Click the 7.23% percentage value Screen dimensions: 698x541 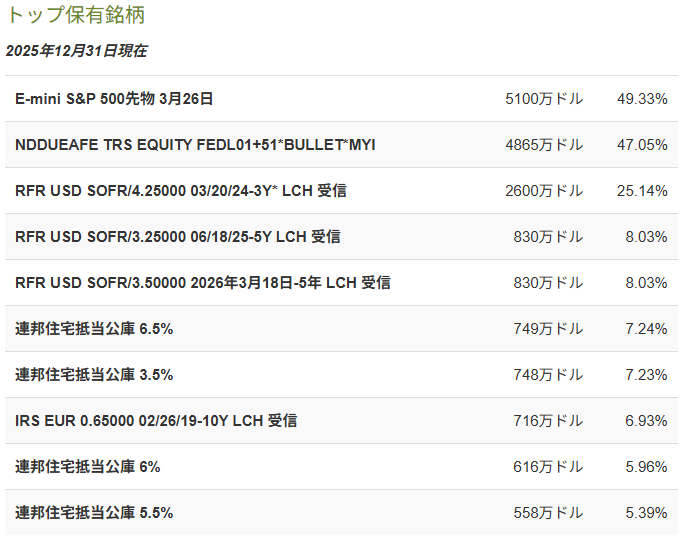pos(646,375)
